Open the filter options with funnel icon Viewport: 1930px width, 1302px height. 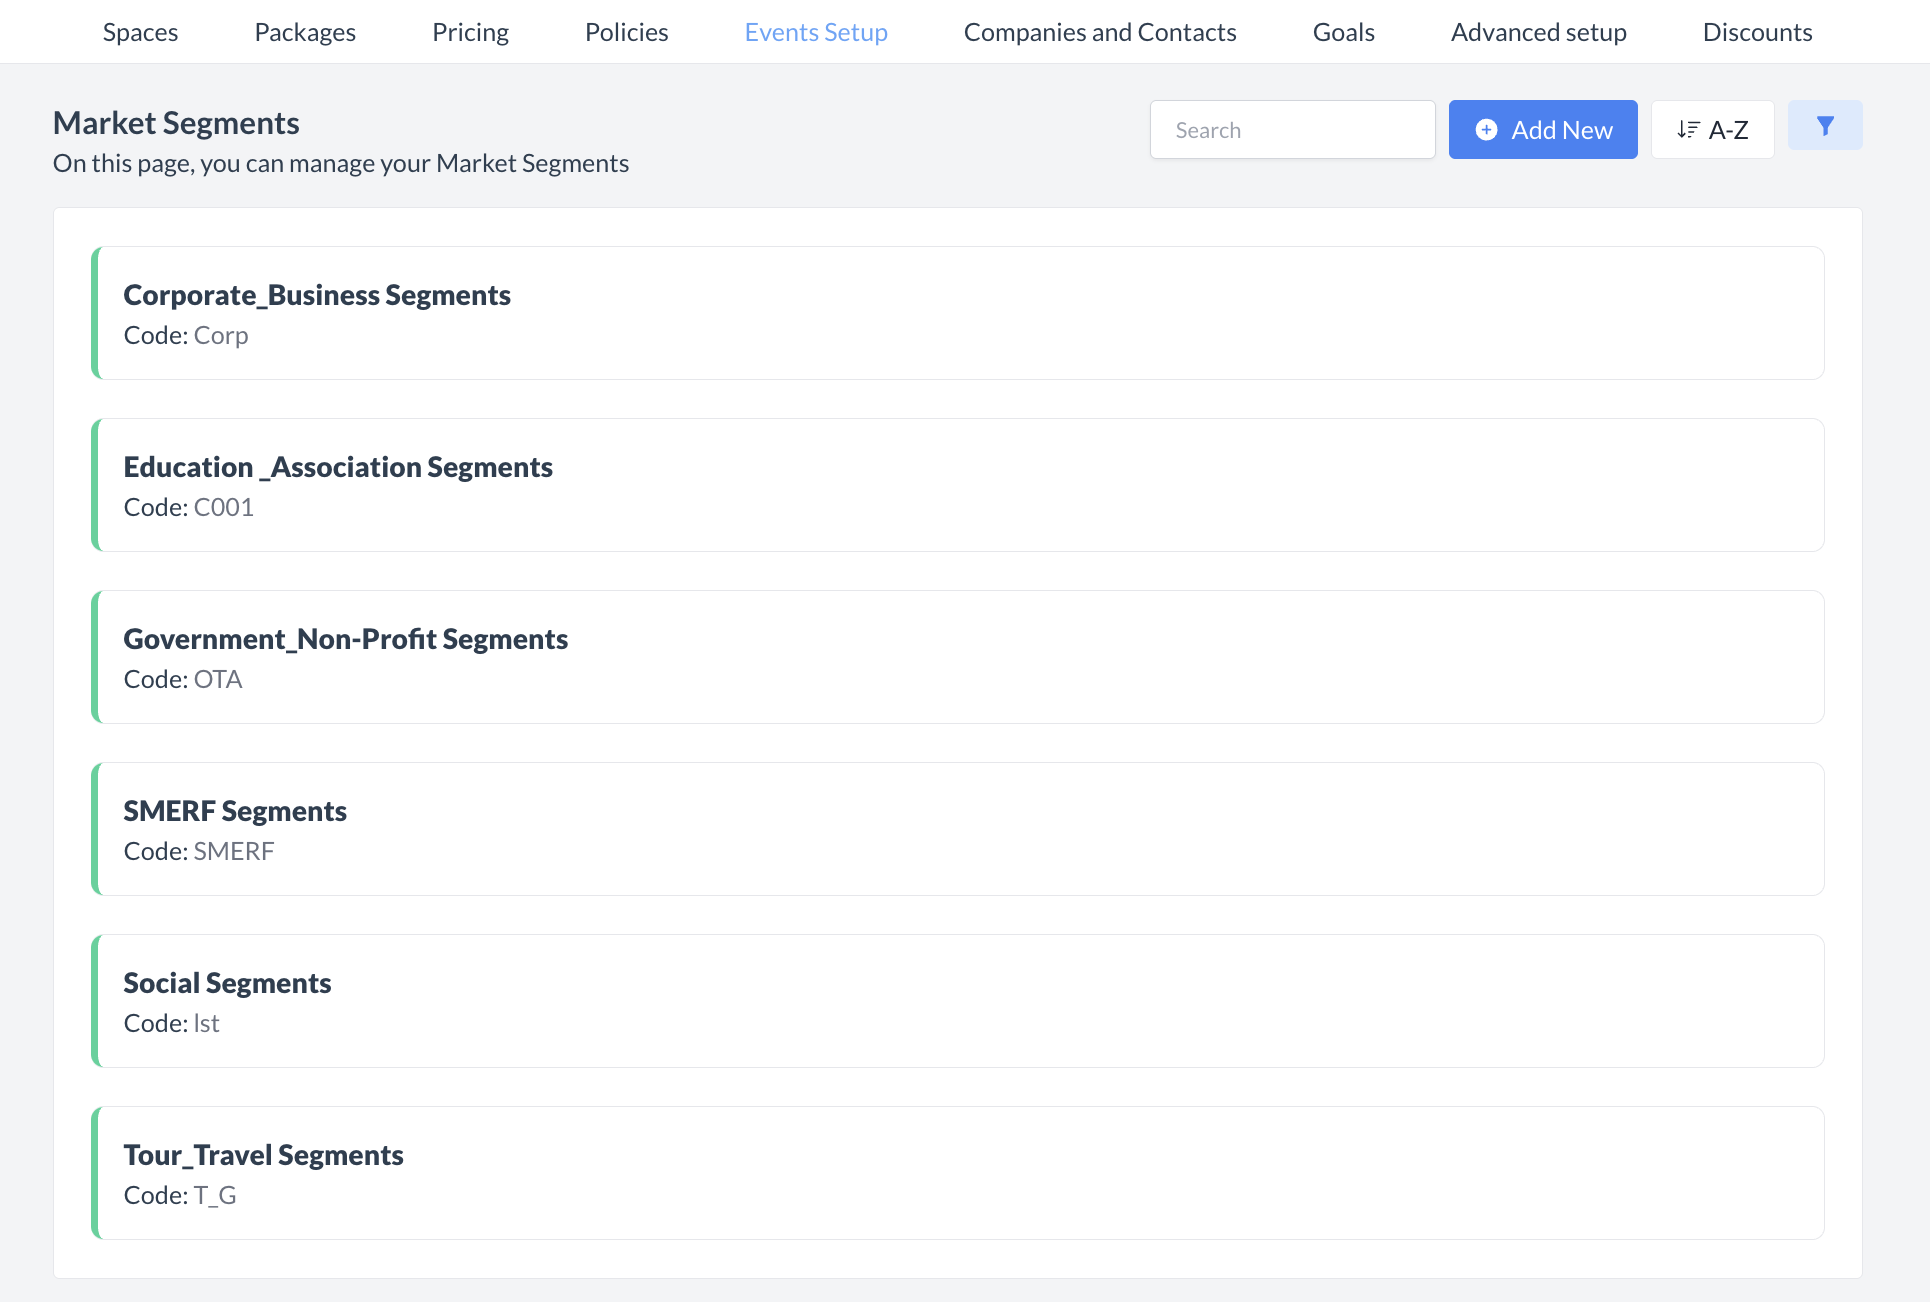1824,126
